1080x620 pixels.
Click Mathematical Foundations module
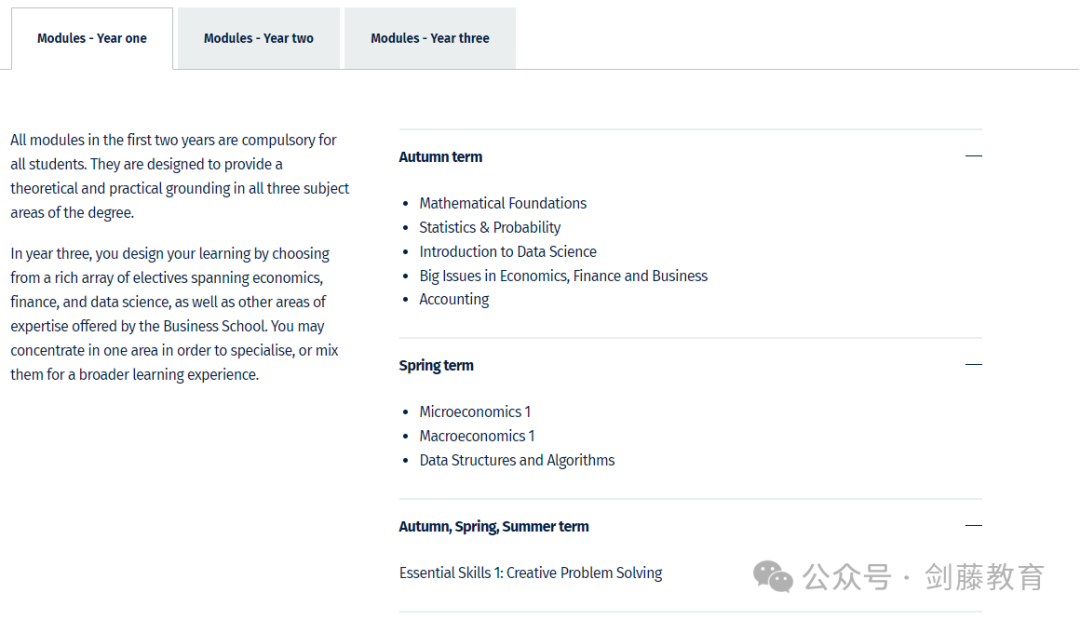pyautogui.click(x=503, y=203)
